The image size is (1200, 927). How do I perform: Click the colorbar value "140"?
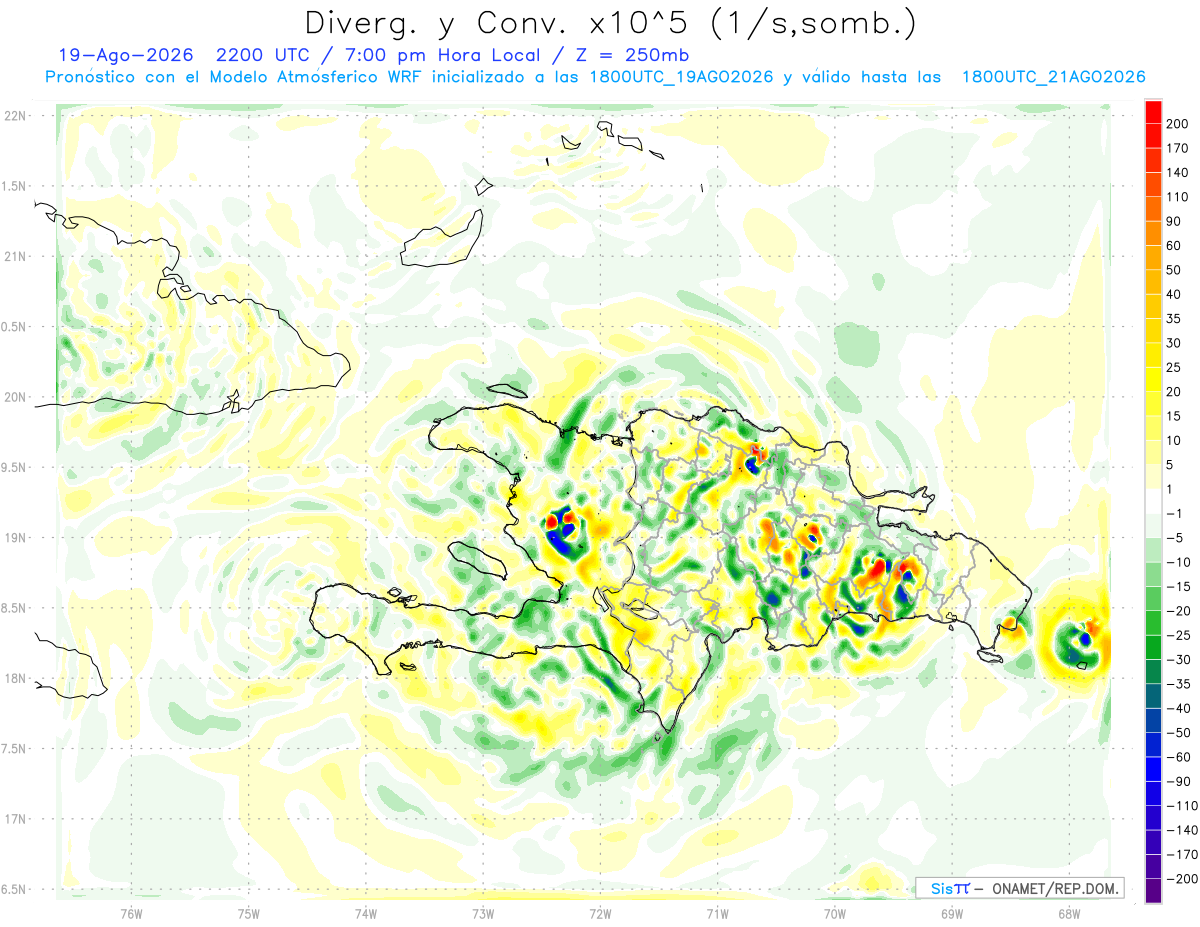pos(1176,173)
